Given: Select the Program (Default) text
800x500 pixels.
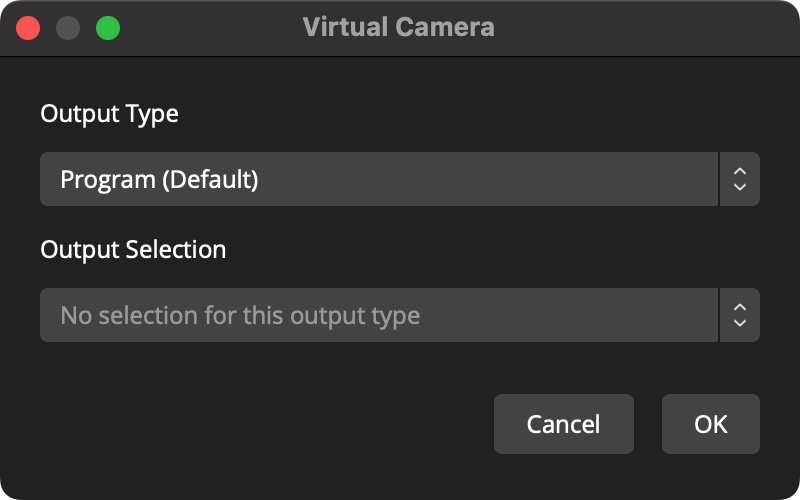Looking at the screenshot, I should click(x=159, y=180).
